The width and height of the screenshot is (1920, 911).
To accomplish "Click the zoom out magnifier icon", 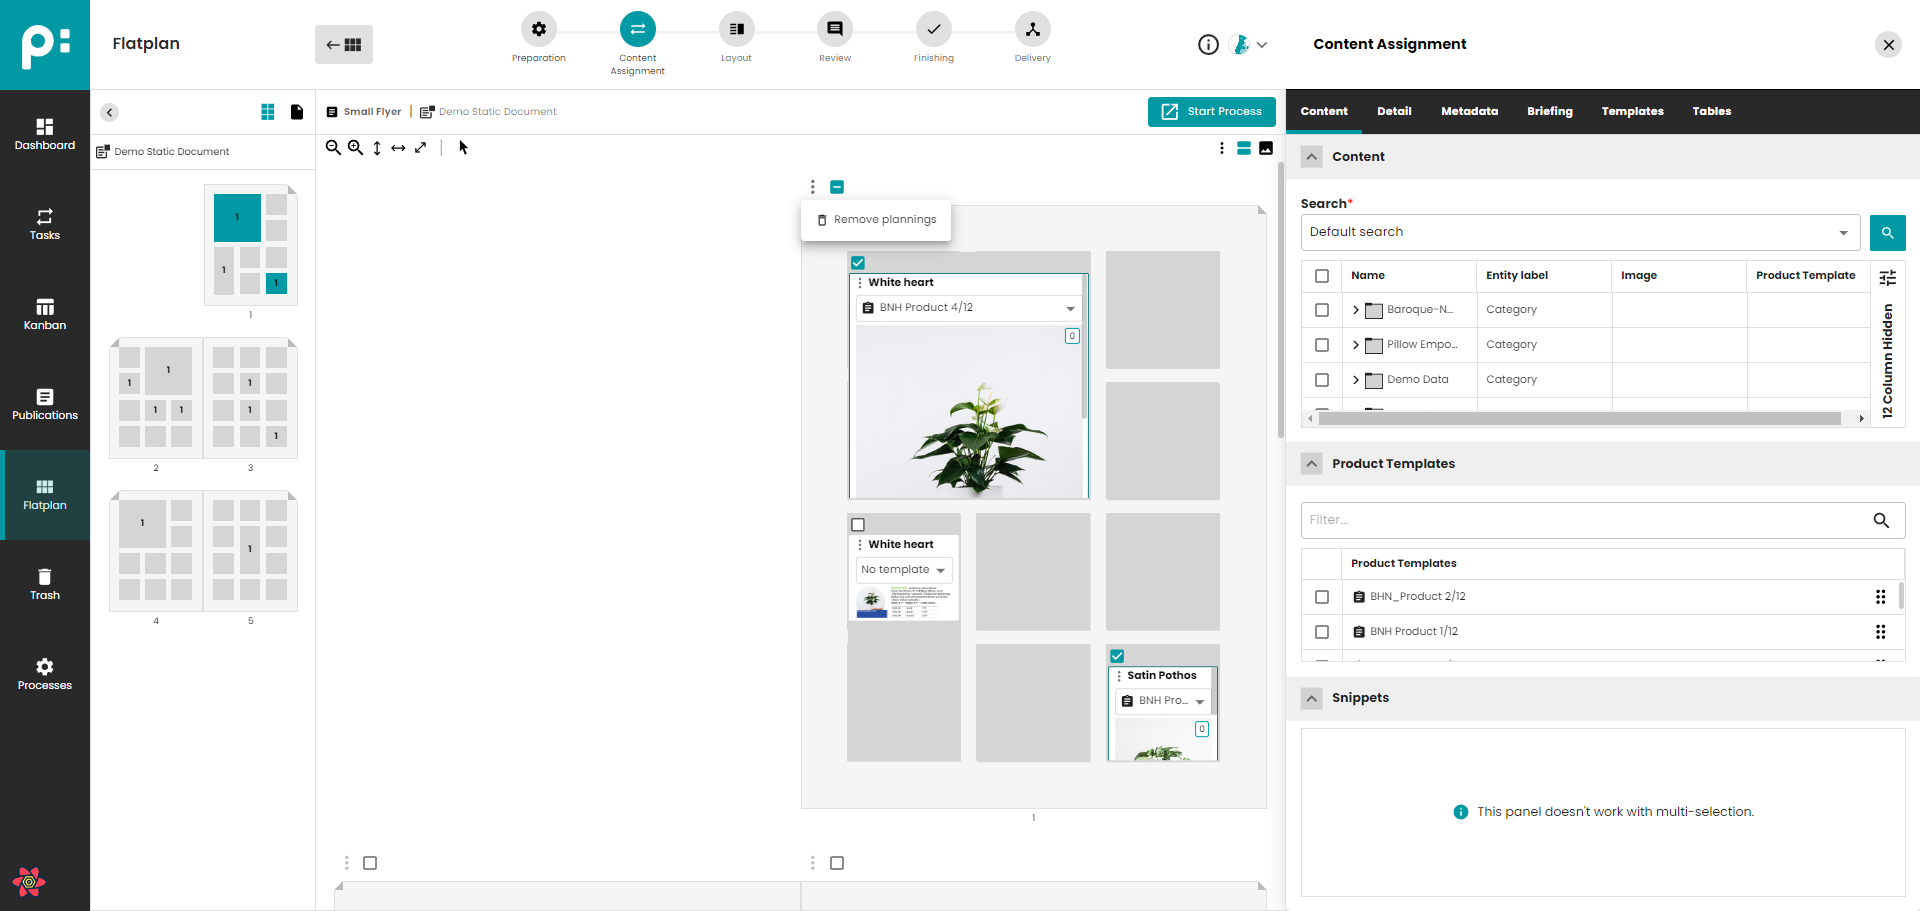I will (x=333, y=148).
